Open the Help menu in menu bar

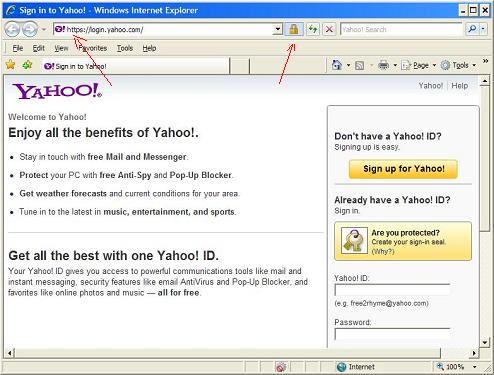coord(149,48)
